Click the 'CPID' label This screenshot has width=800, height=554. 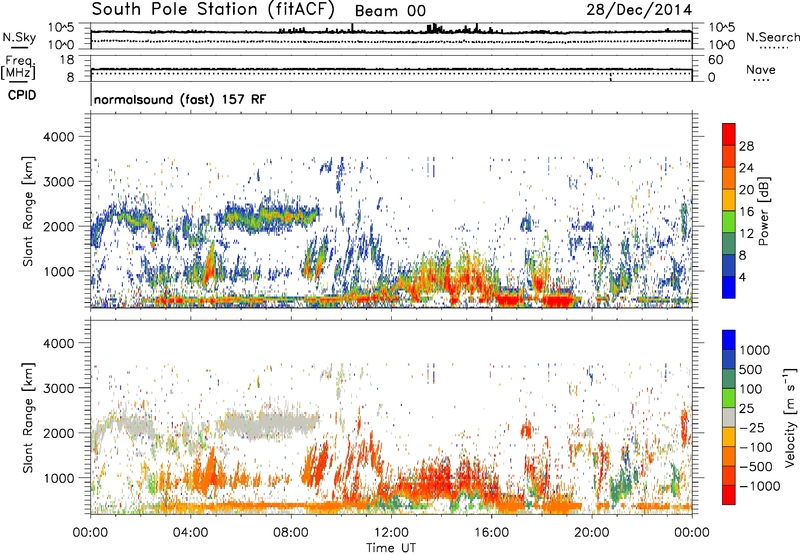coord(22,95)
